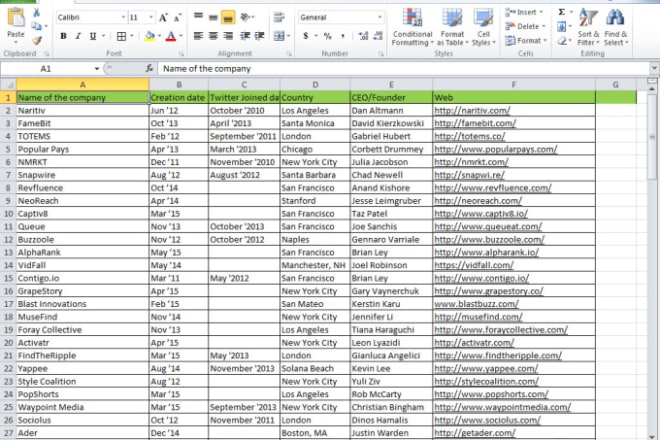This screenshot has width=660, height=440.
Task: Open Sort & Filter menu
Action: tap(588, 27)
